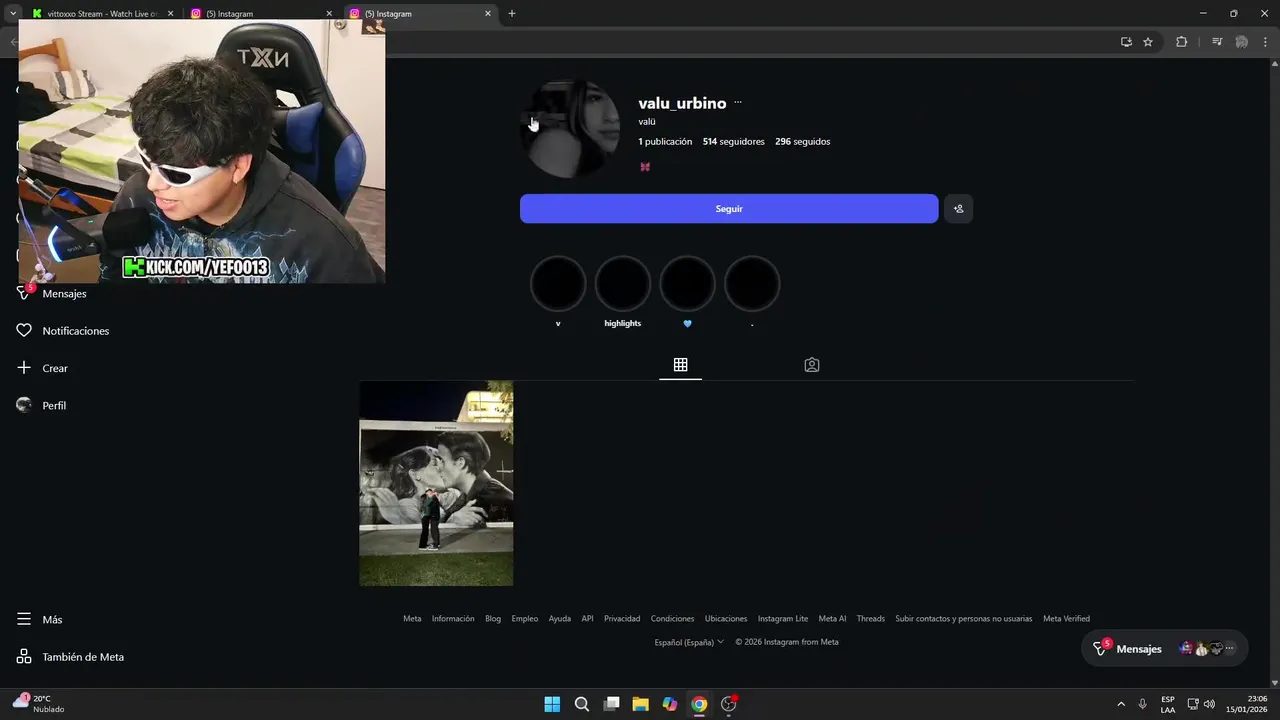Open the Ubicaciones footer link
This screenshot has width=1280, height=720.
point(726,619)
